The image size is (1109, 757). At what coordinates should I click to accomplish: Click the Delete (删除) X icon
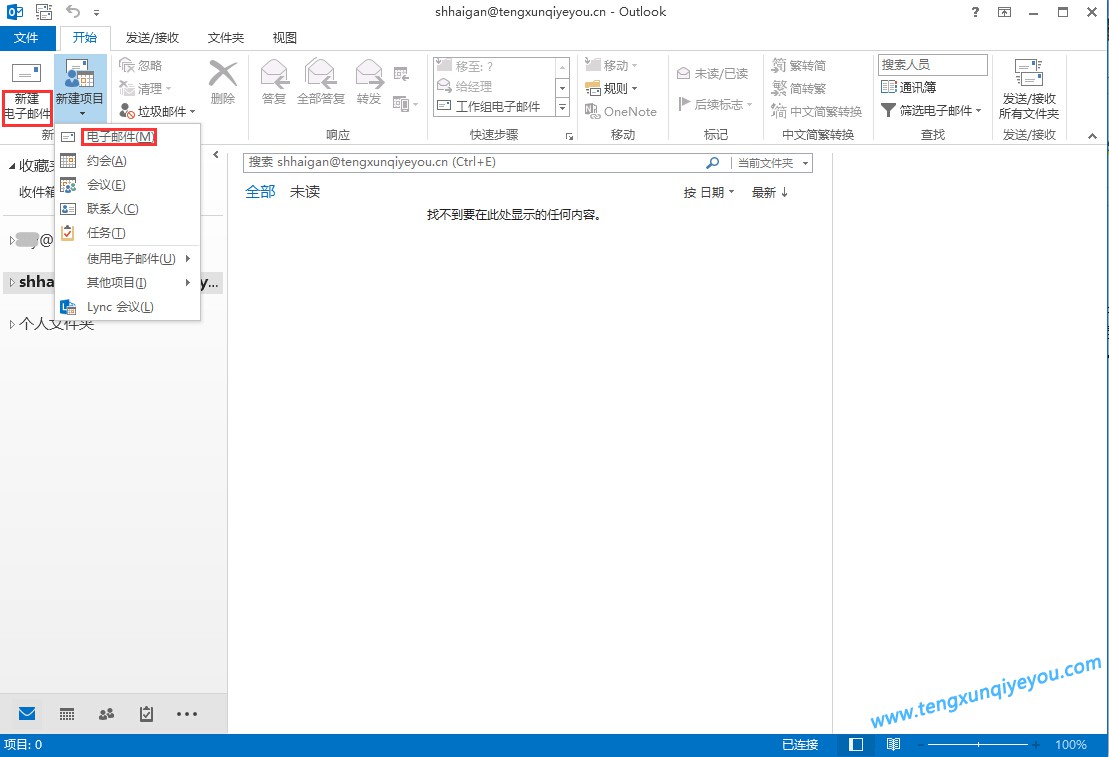point(223,74)
